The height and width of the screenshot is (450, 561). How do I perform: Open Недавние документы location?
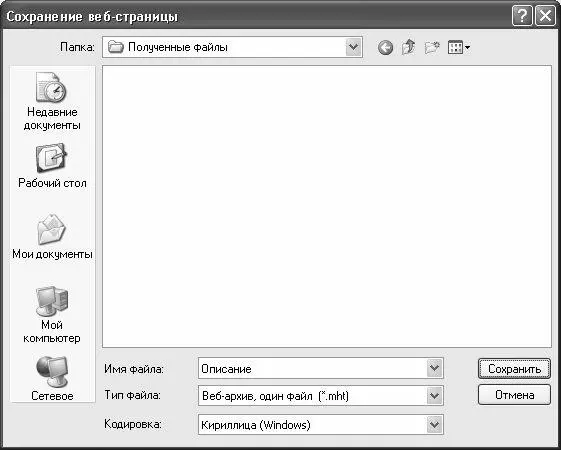(x=52, y=101)
